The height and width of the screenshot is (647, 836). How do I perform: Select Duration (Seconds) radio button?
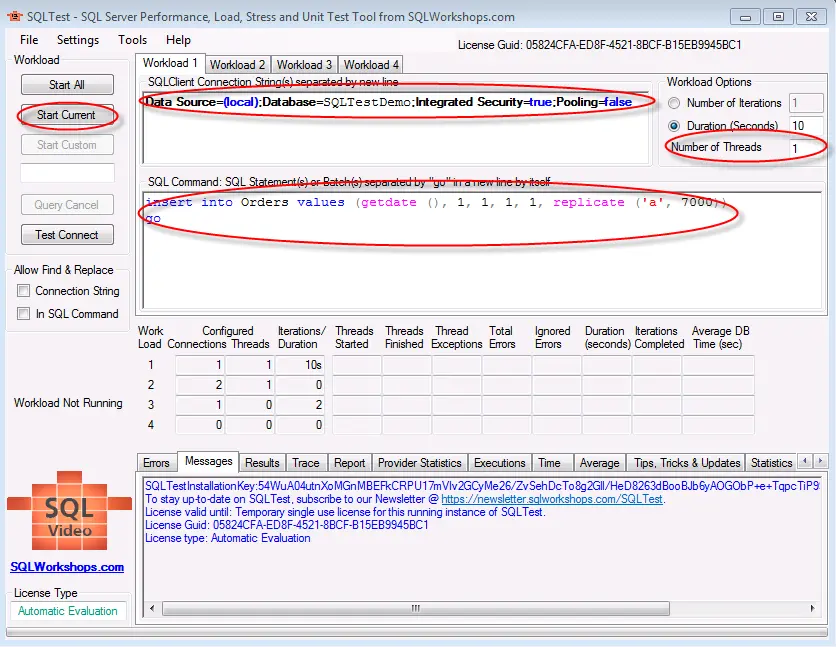(x=674, y=126)
